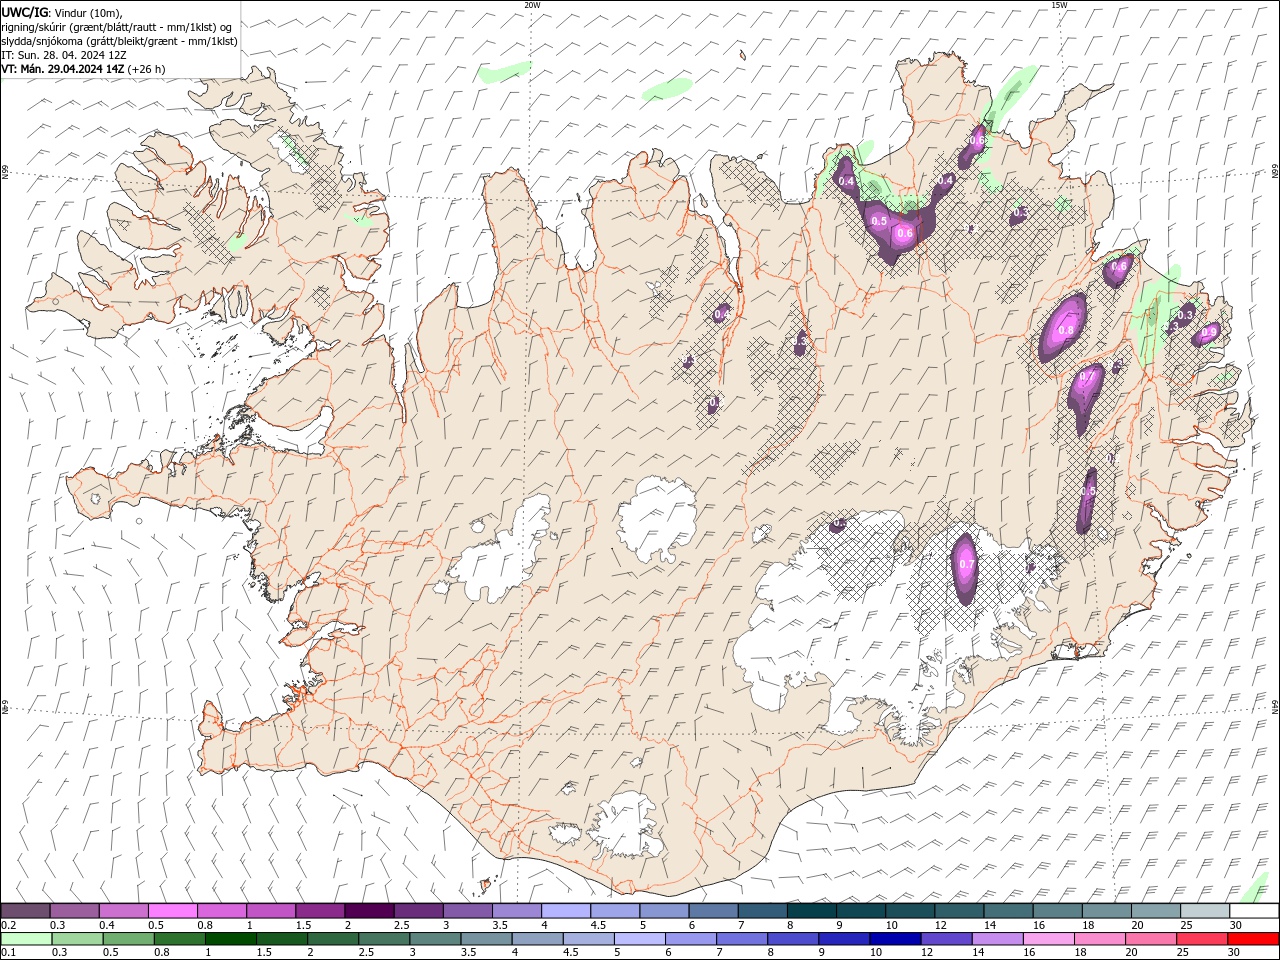Viewport: 1280px width, 960px height.
Task: Pick the light pink 16 swatch in lower colorbar
Action: 1048,938
